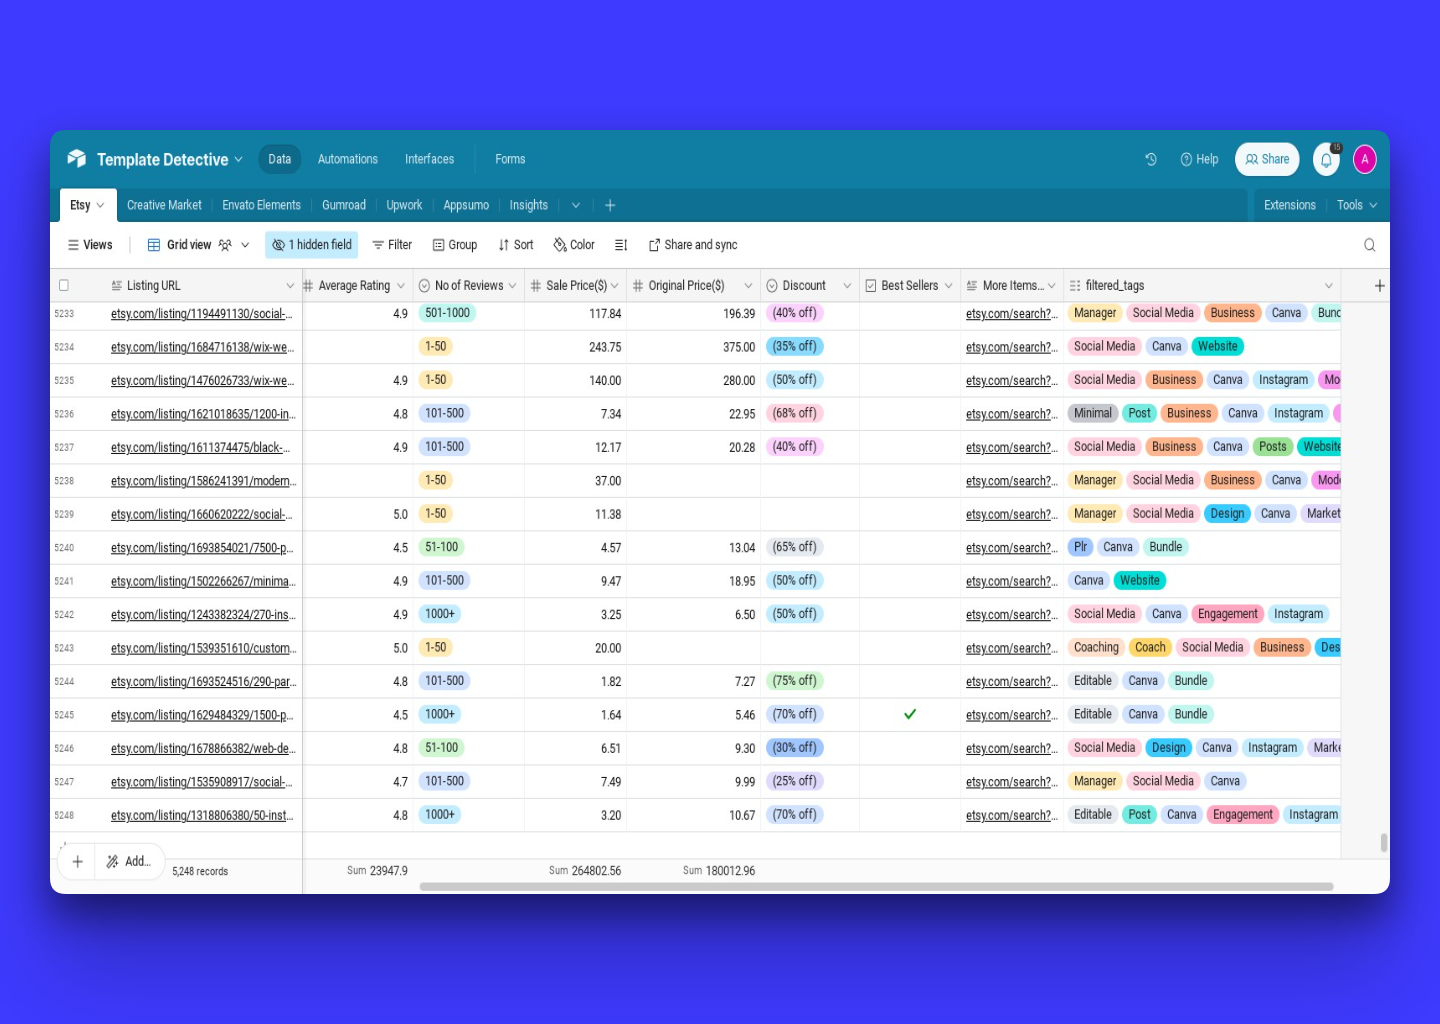The width and height of the screenshot is (1440, 1024).
Task: Open Etsy tab dropdown arrow
Action: click(100, 205)
